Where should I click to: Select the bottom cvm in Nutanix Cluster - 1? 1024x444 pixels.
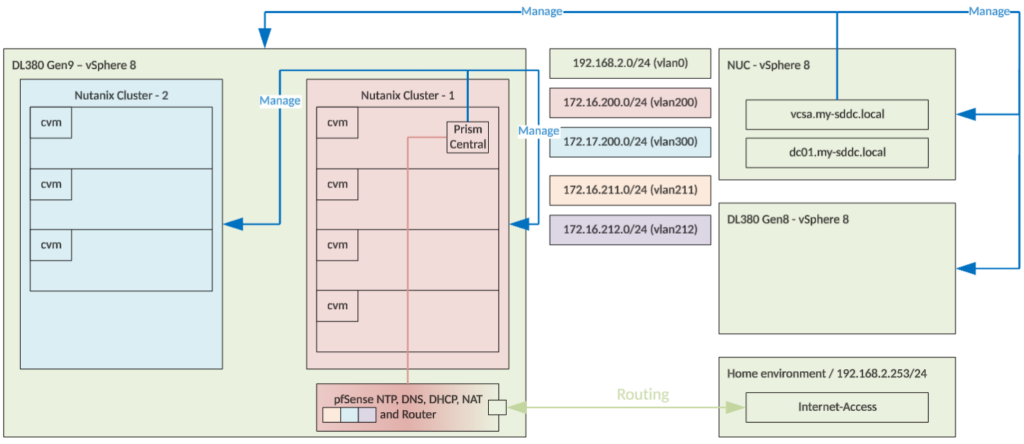336,305
